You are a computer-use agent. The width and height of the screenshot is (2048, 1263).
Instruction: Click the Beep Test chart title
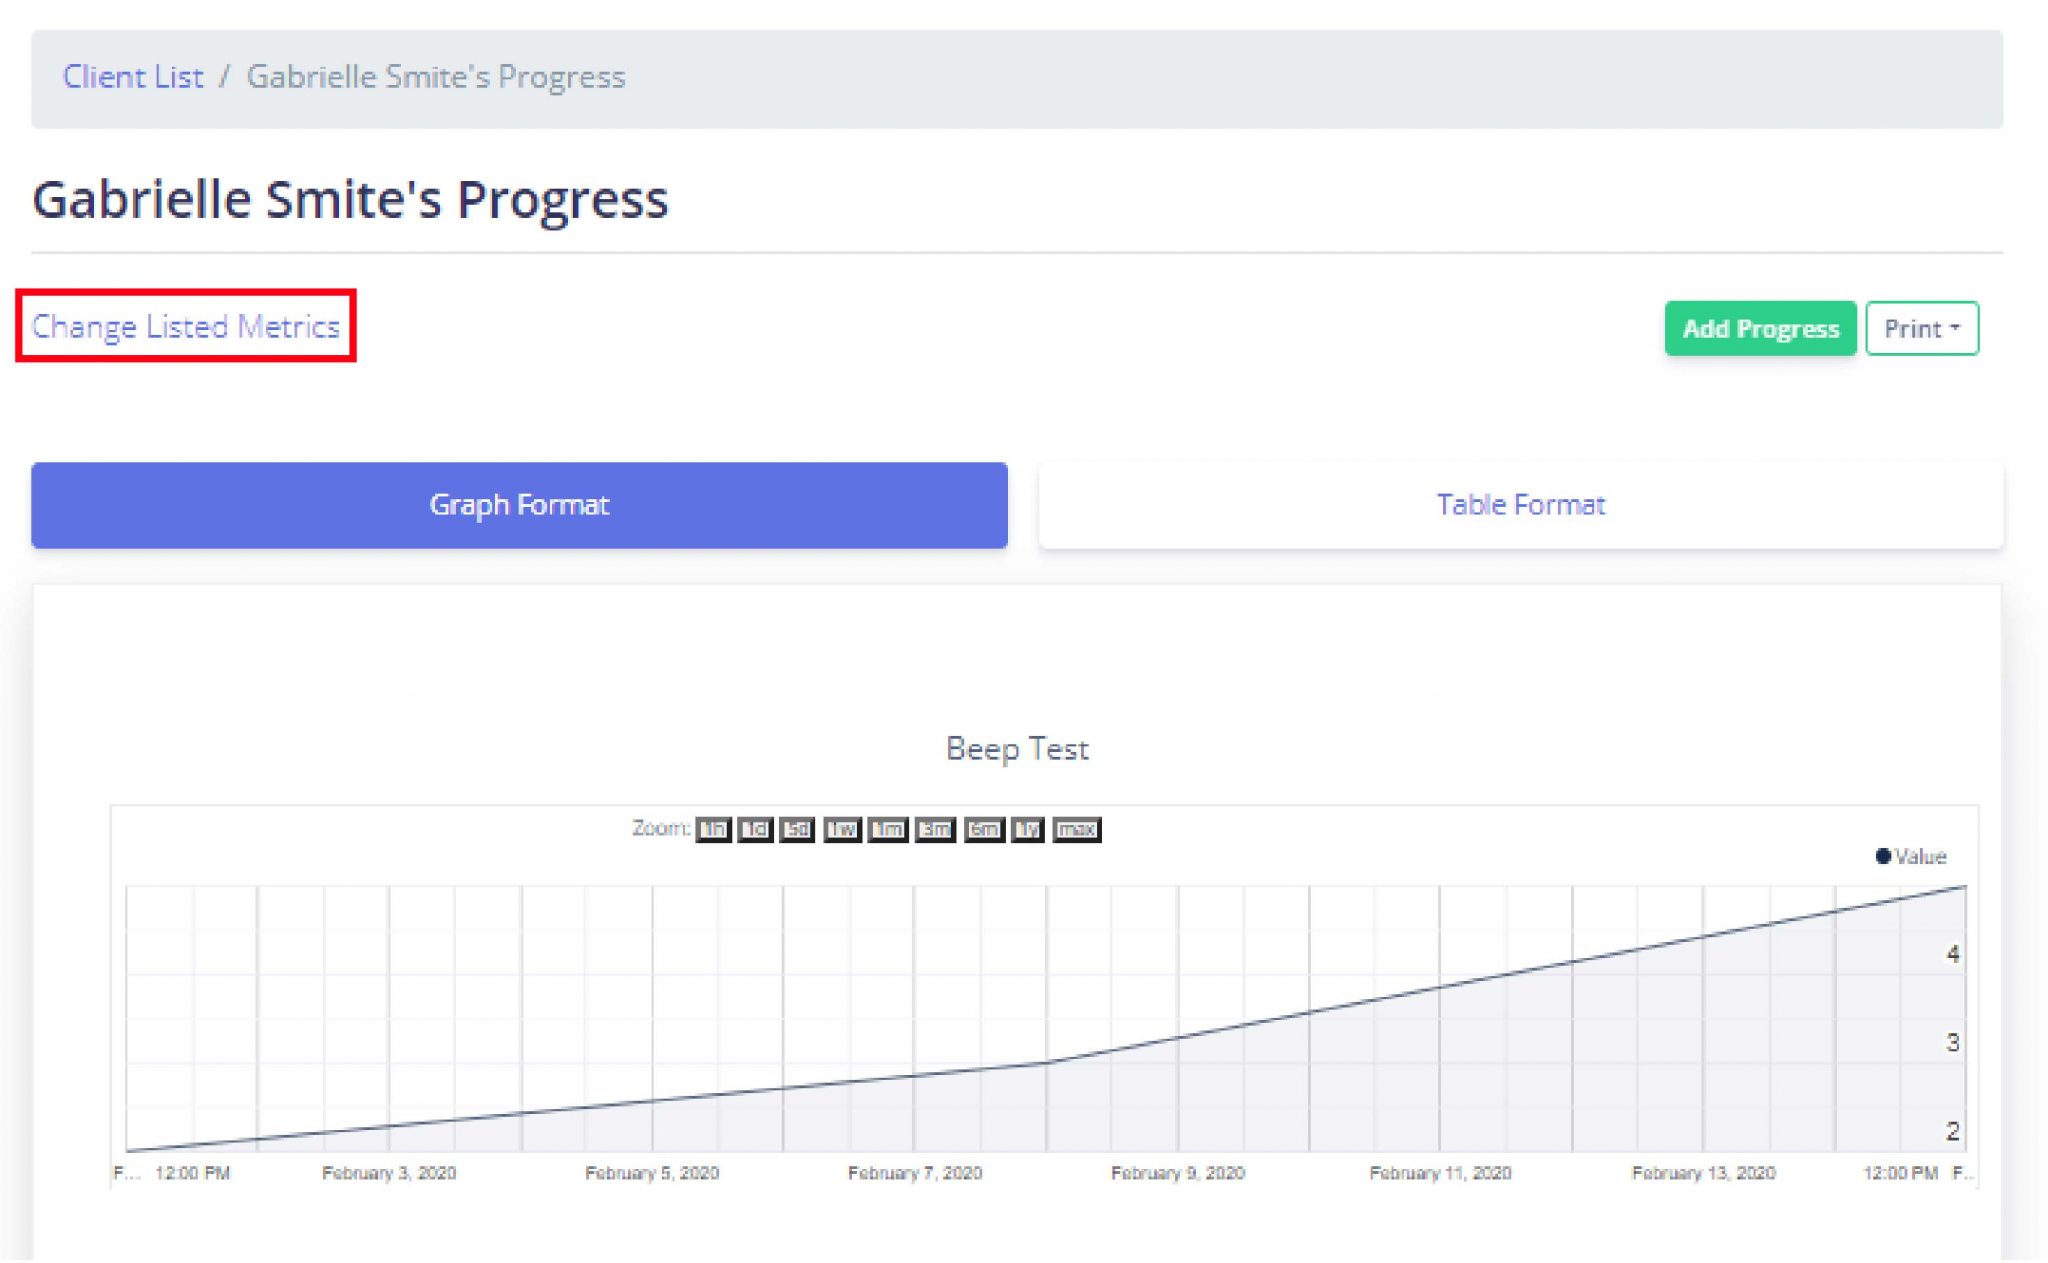[x=1018, y=748]
